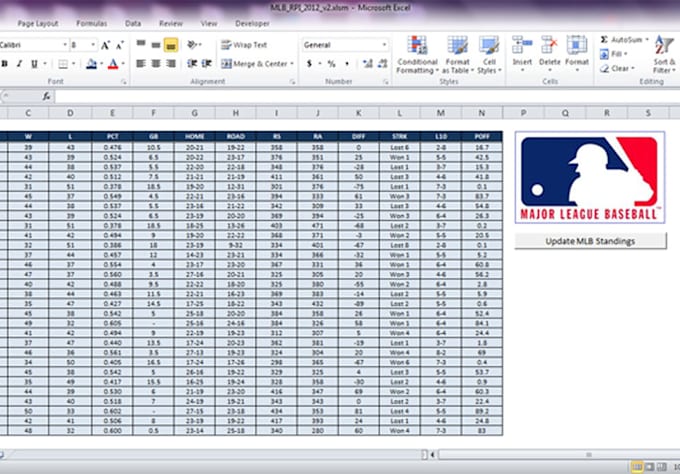Open the Number group dialog launcher
680x474 pixels.
point(386,82)
